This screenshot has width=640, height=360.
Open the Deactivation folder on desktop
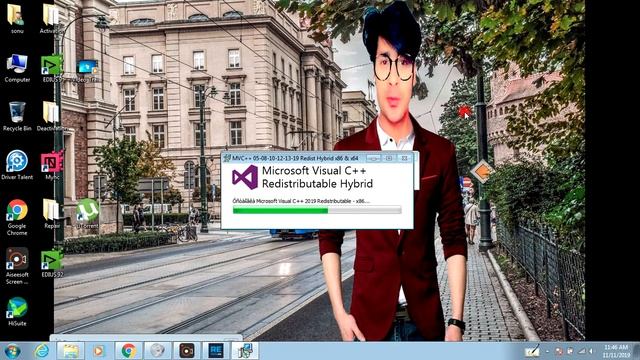pos(51,117)
